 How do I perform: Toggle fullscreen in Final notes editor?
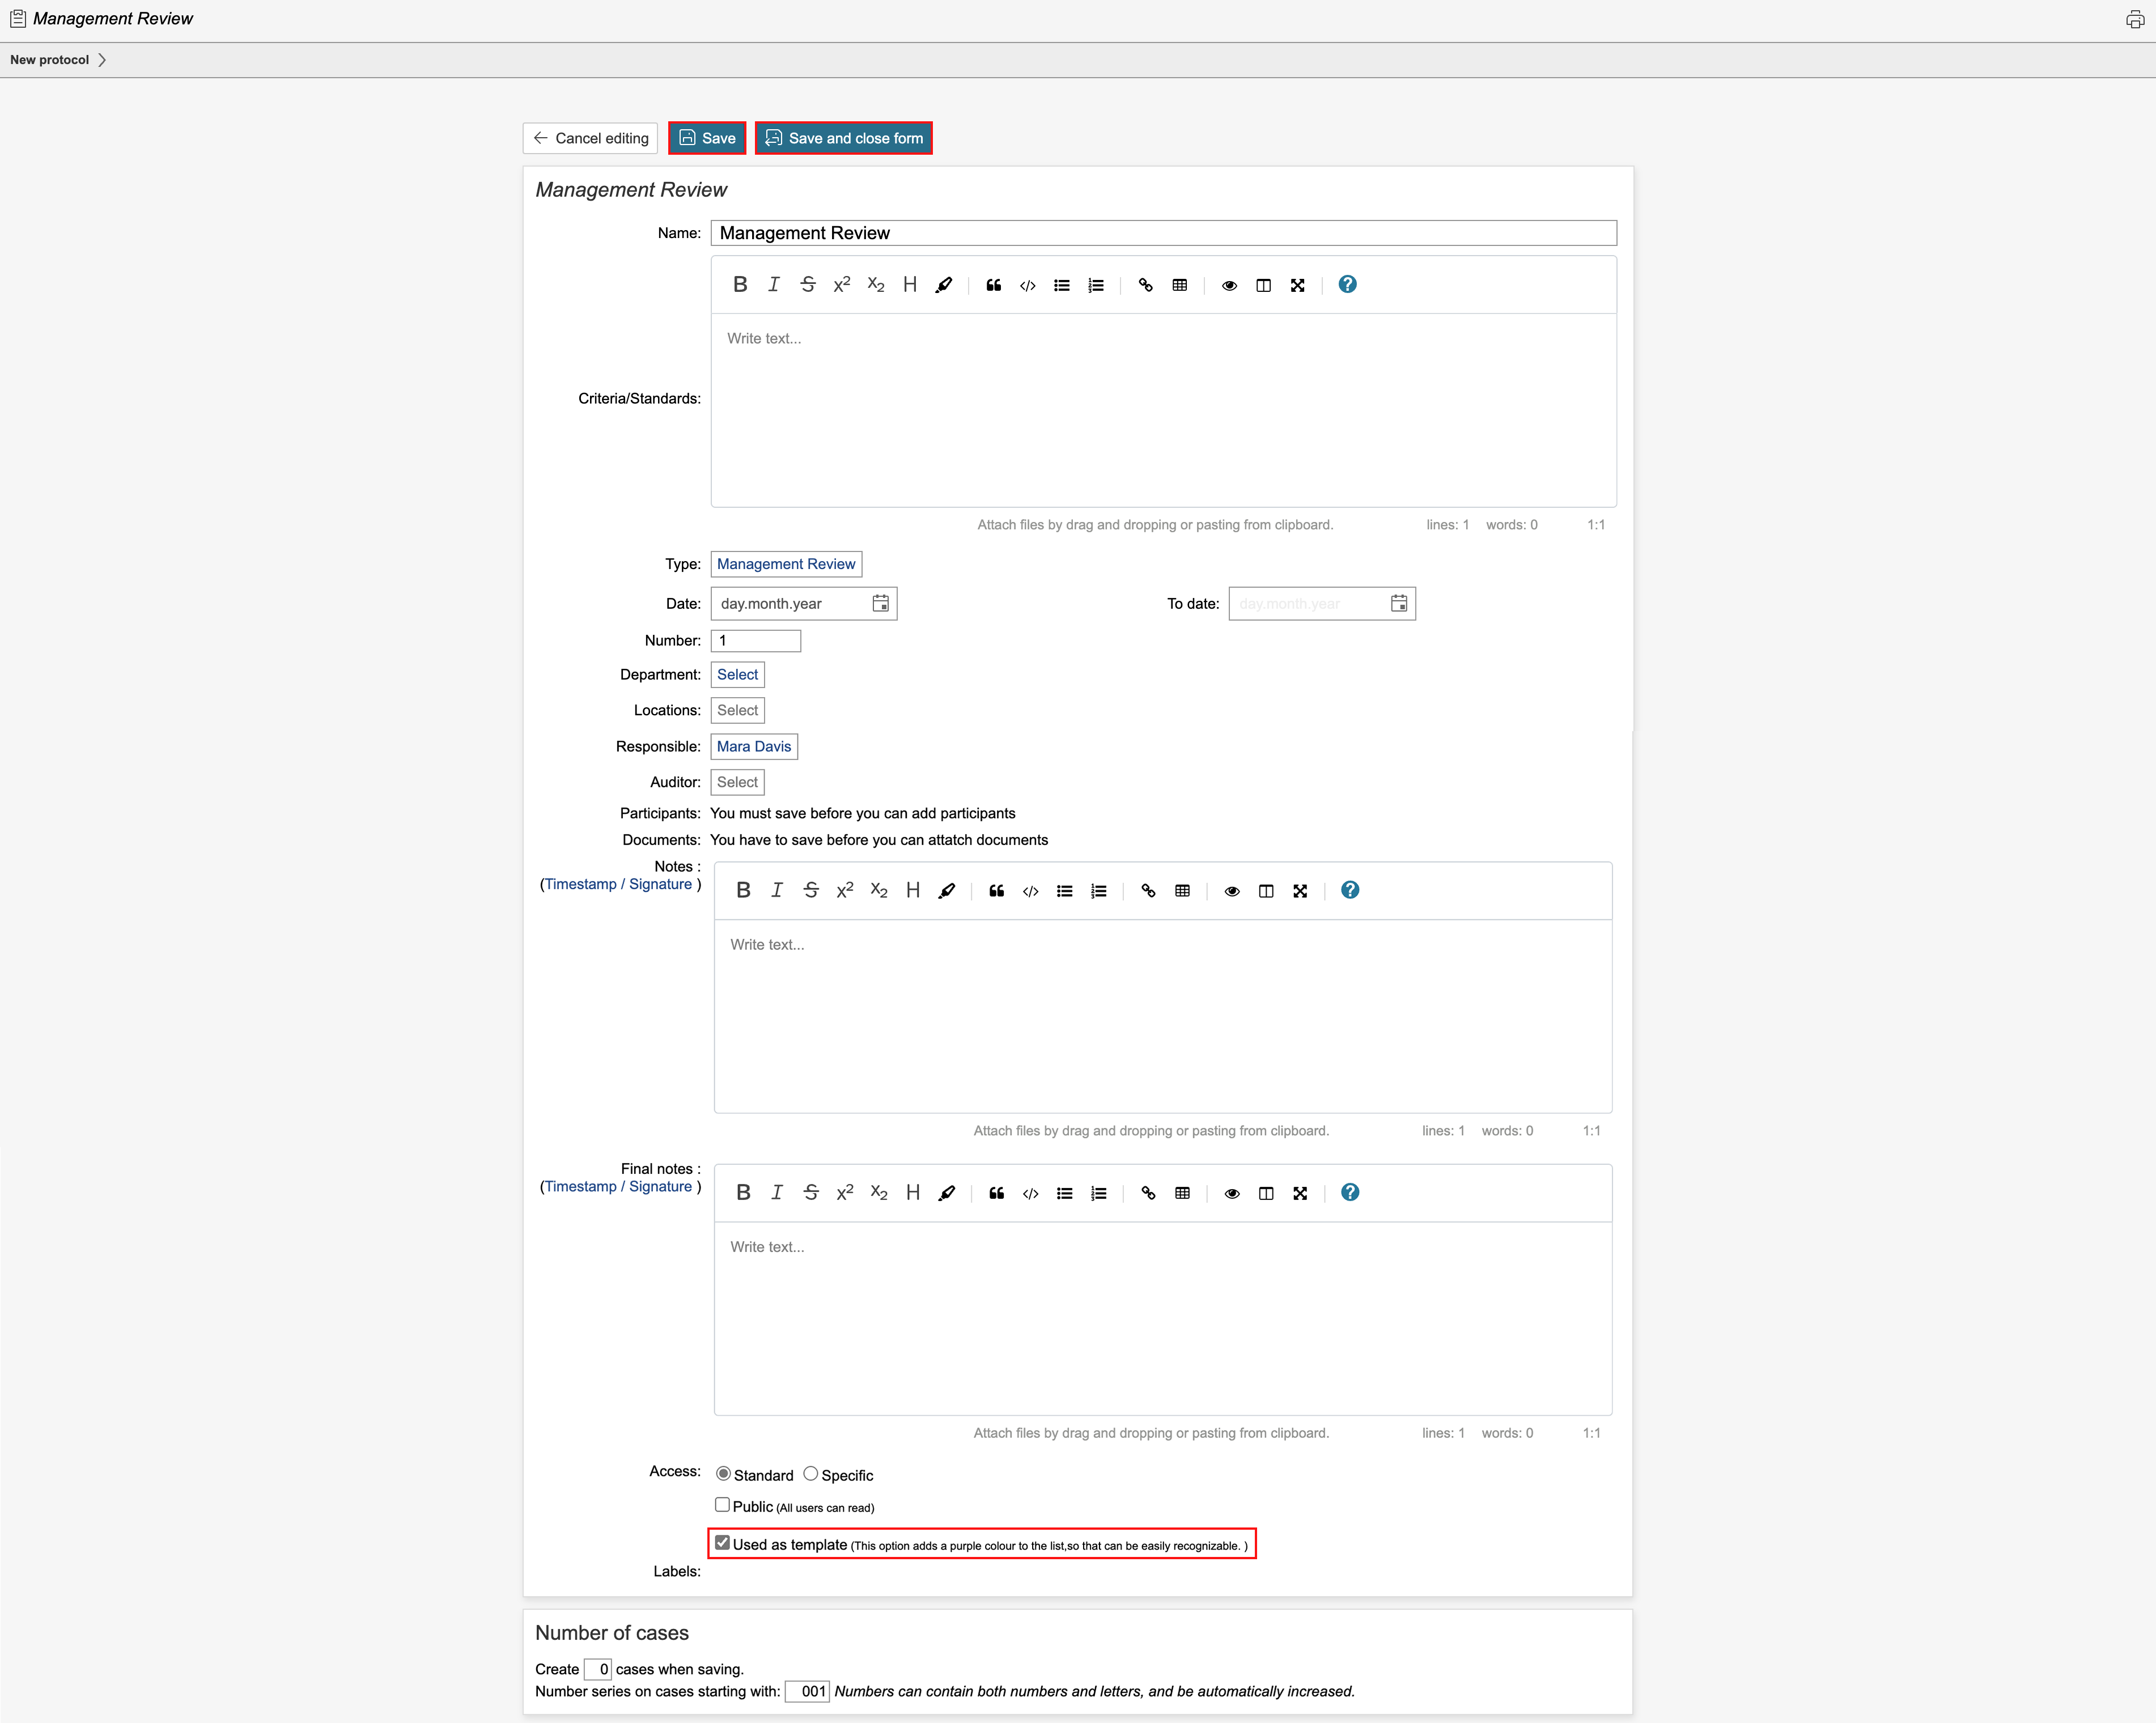(x=1300, y=1193)
